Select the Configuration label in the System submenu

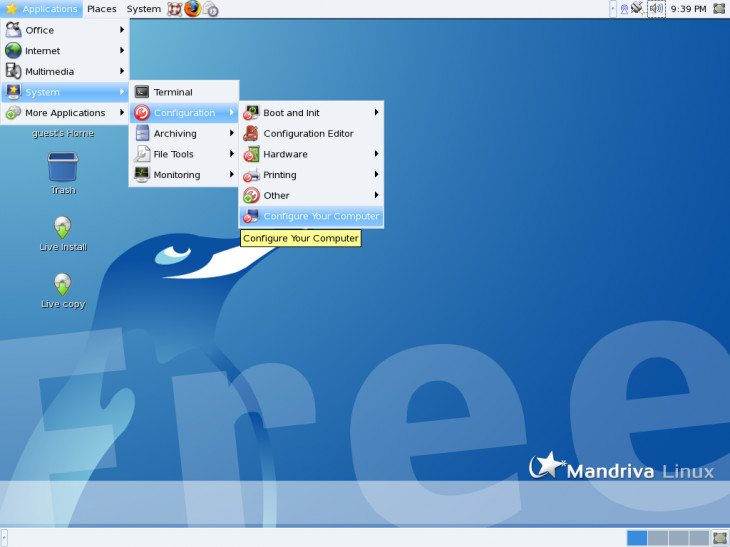184,113
